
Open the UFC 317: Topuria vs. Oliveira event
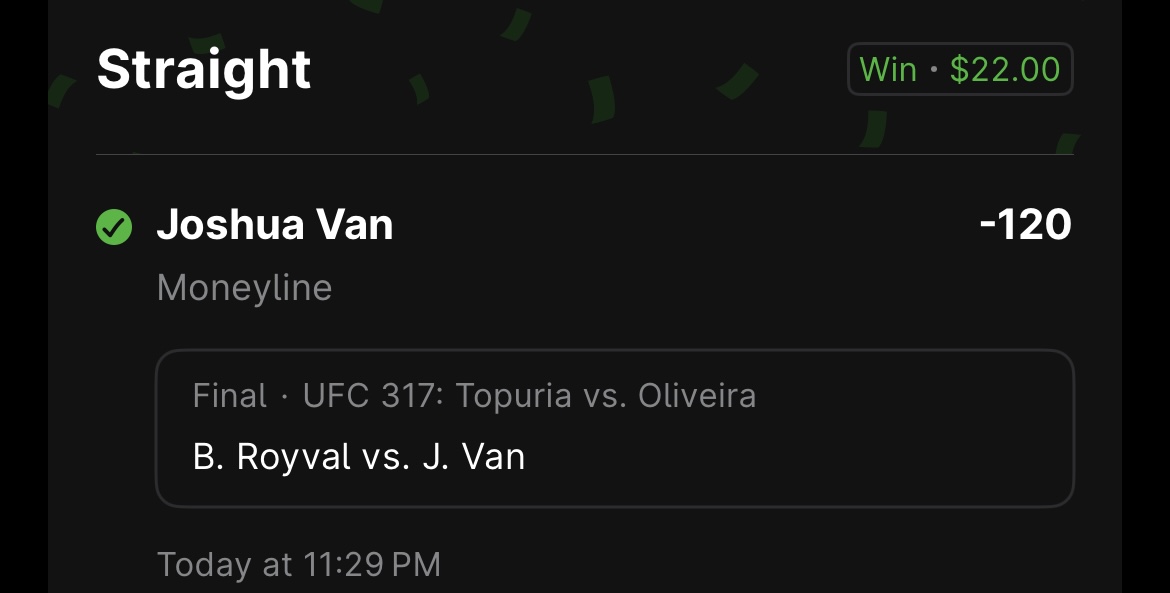[x=529, y=395]
